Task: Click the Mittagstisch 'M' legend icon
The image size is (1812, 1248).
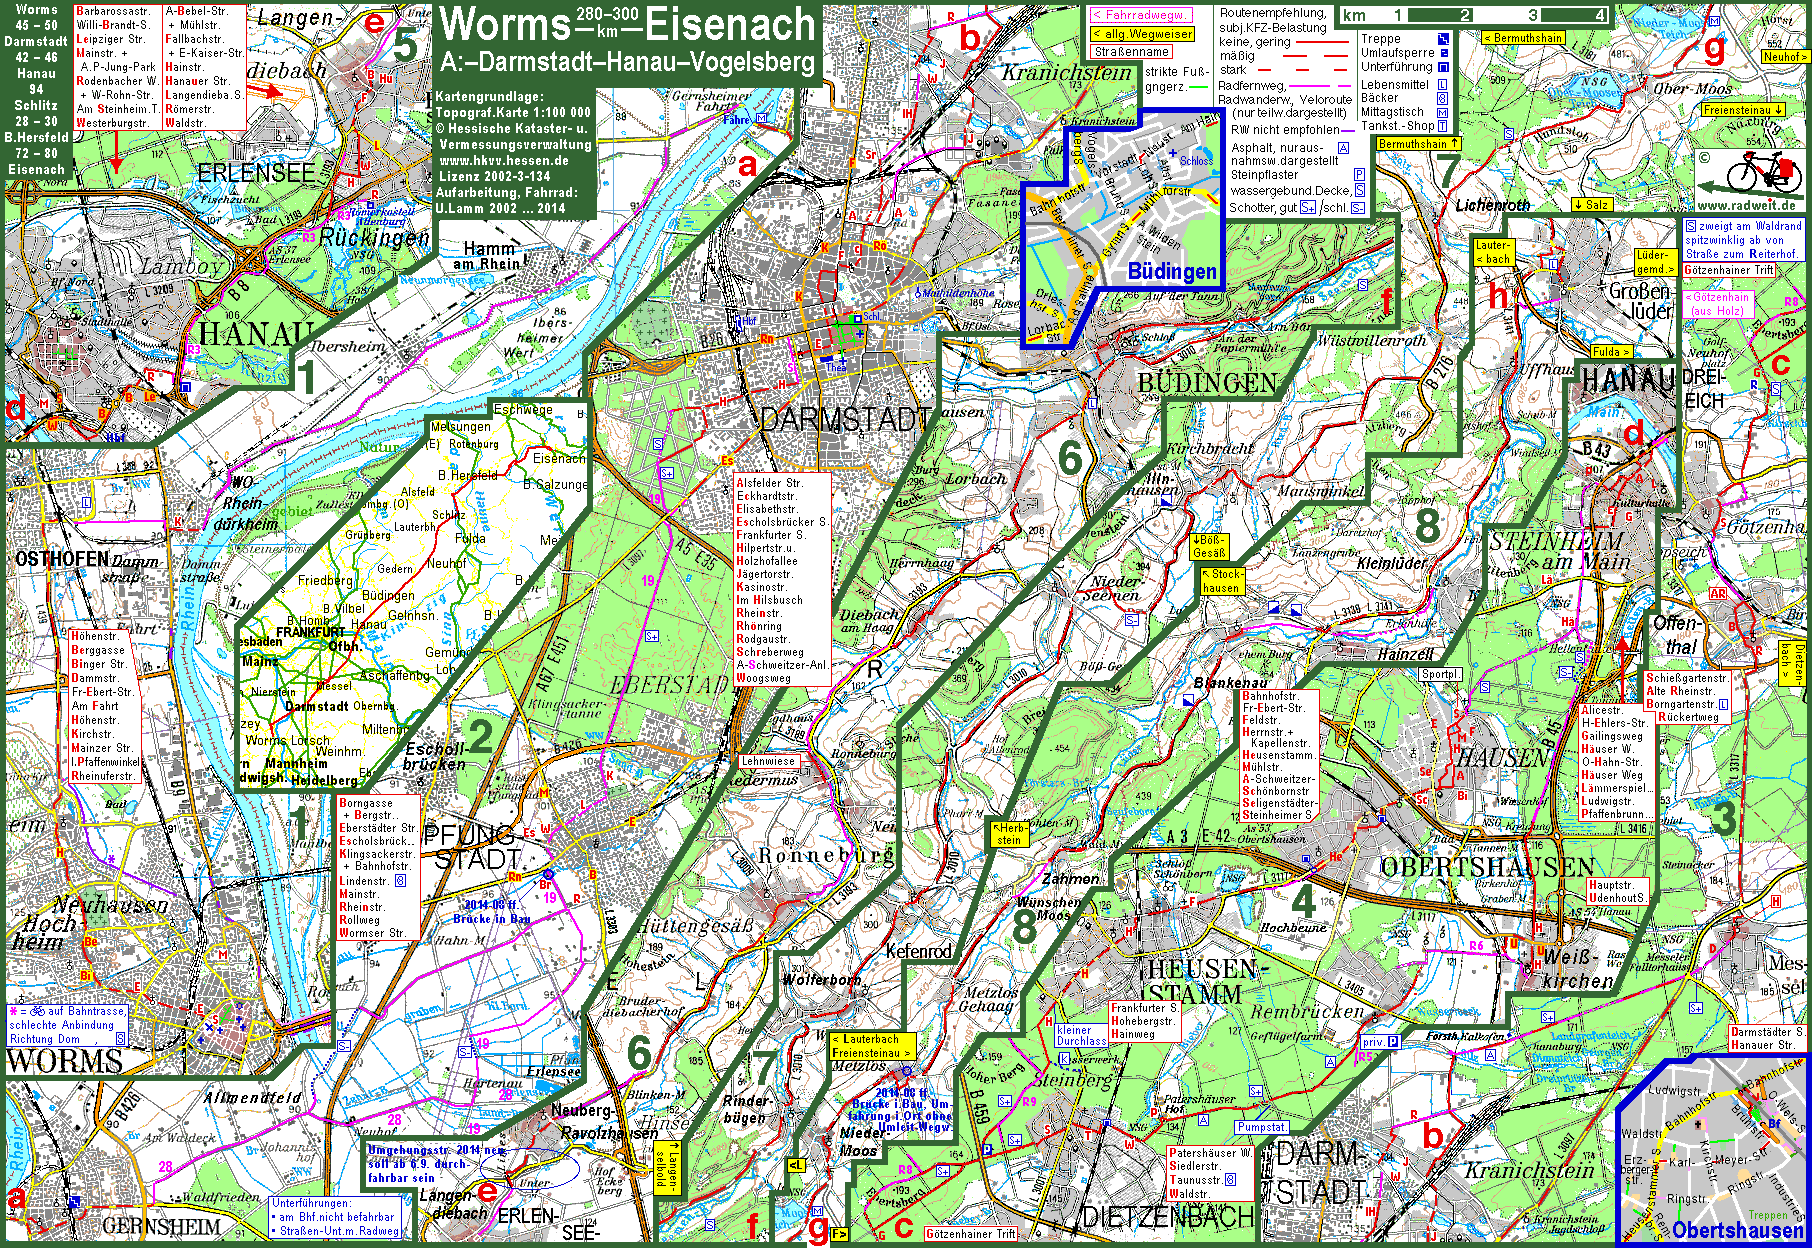Action: click(1442, 113)
